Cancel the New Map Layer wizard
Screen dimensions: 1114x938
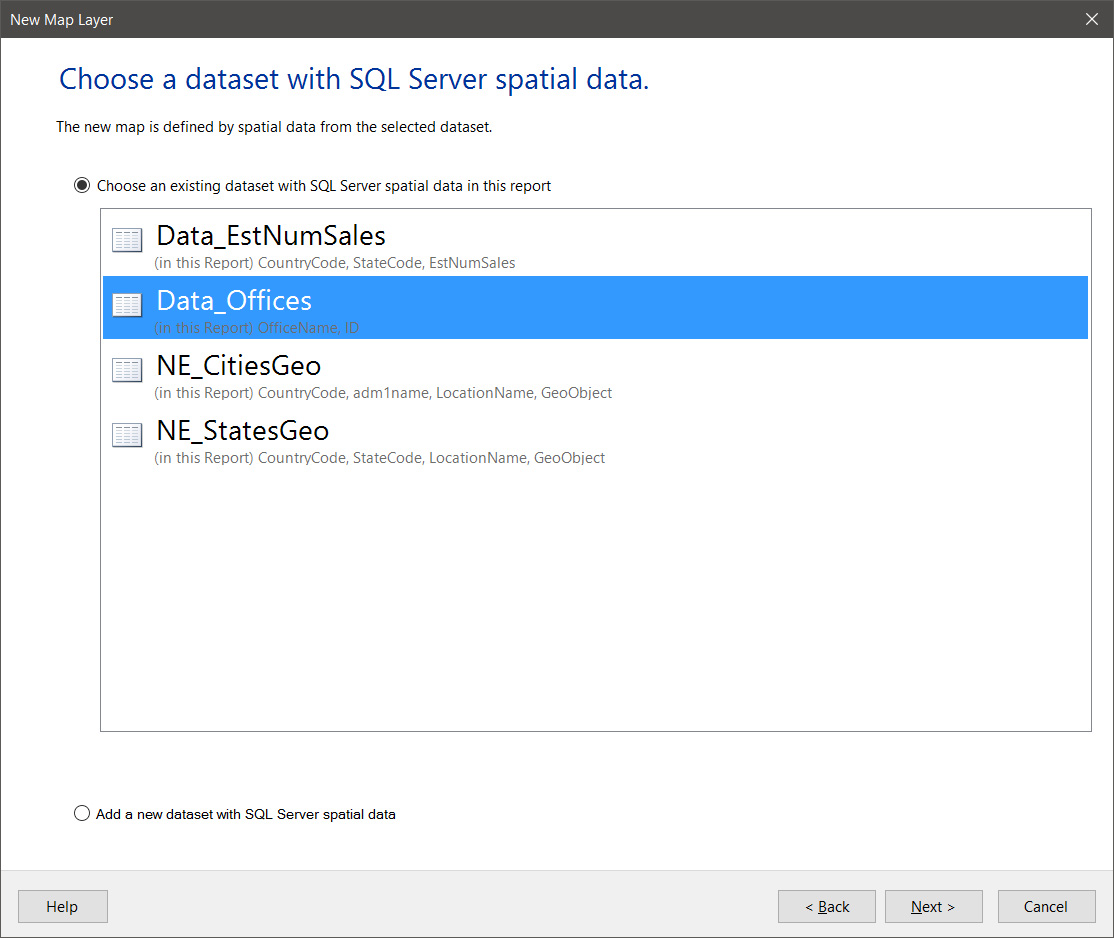[1046, 907]
